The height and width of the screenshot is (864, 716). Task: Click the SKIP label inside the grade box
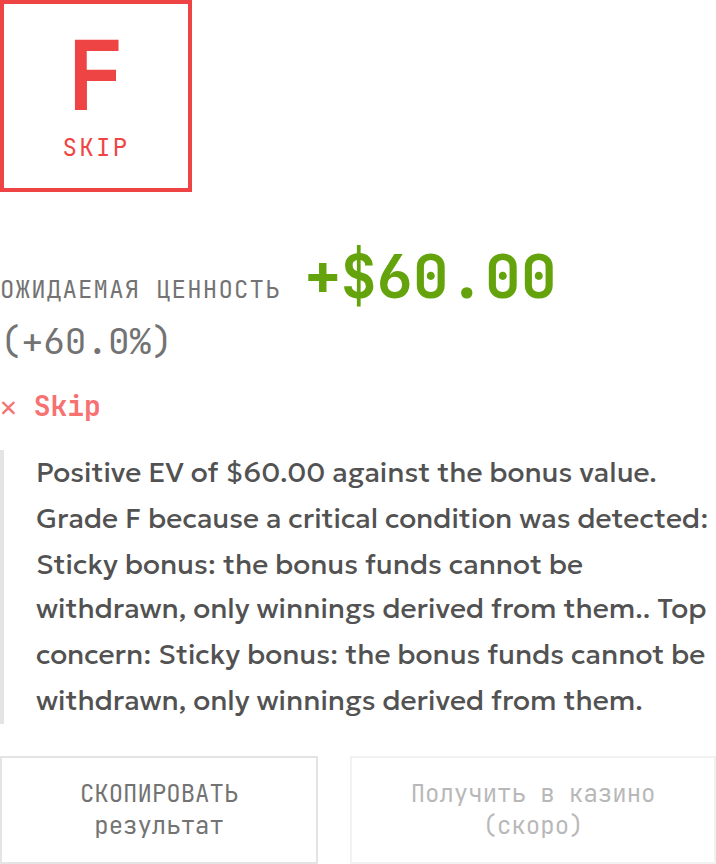[x=95, y=147]
